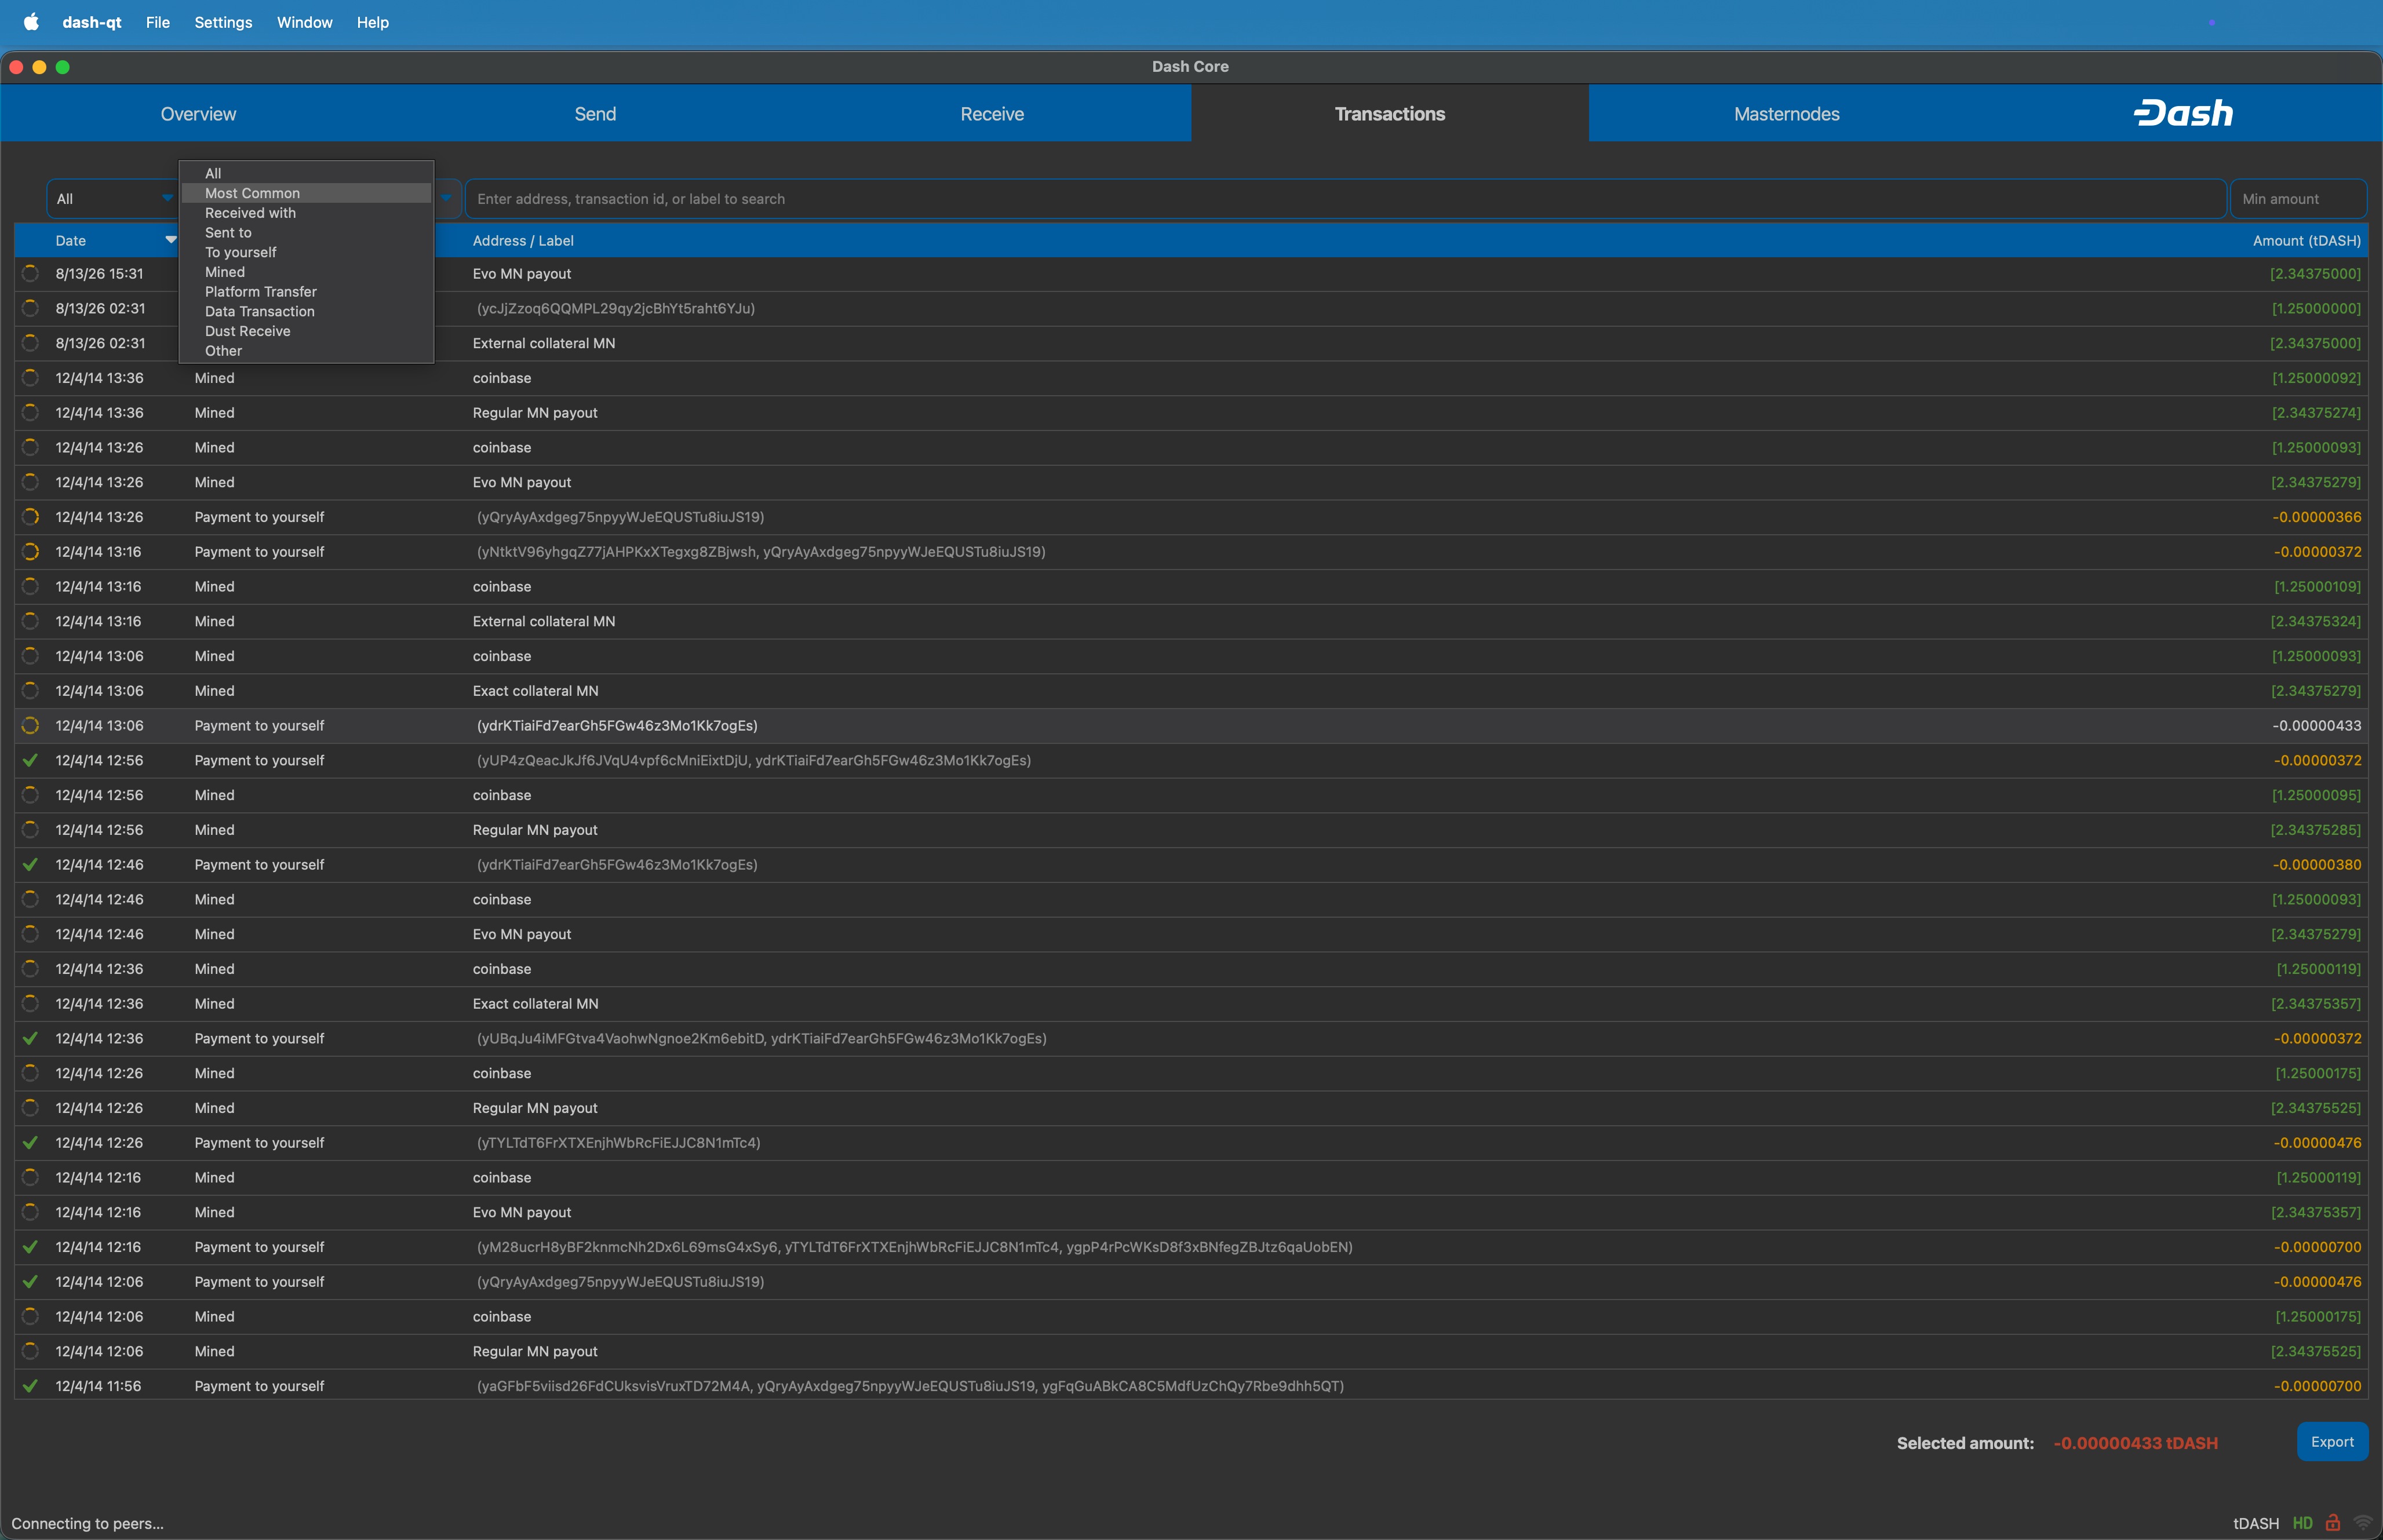Select the amount cell -0.00000366
2383x1540 pixels.
(2316, 517)
